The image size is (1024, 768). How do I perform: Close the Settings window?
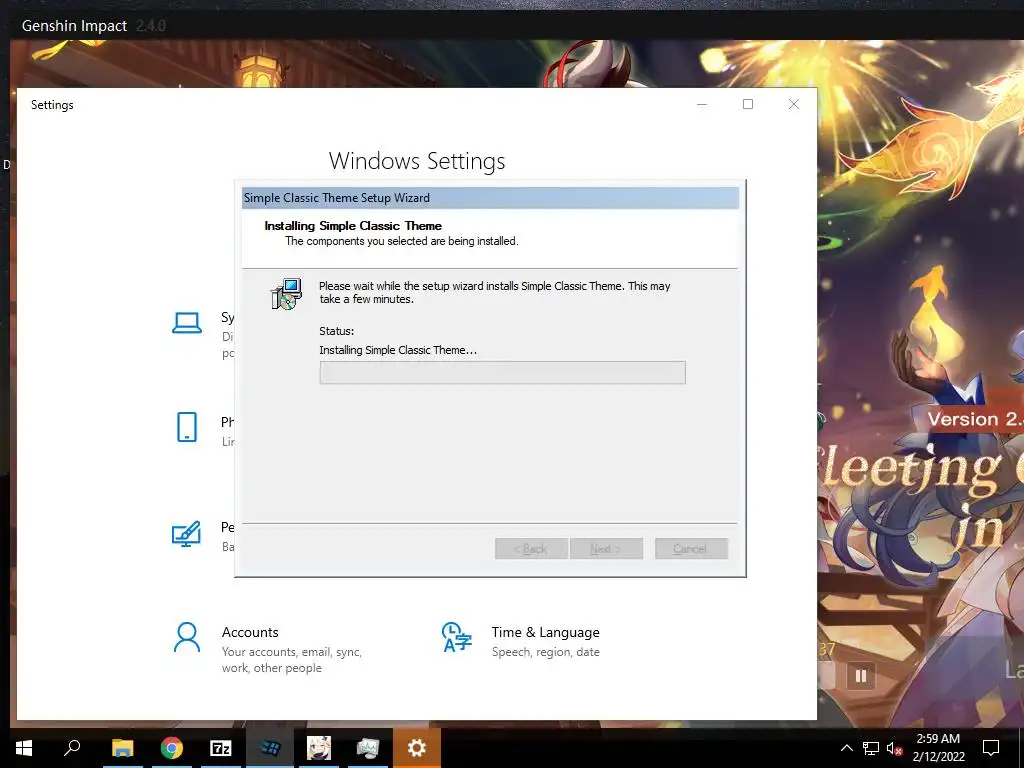793,104
